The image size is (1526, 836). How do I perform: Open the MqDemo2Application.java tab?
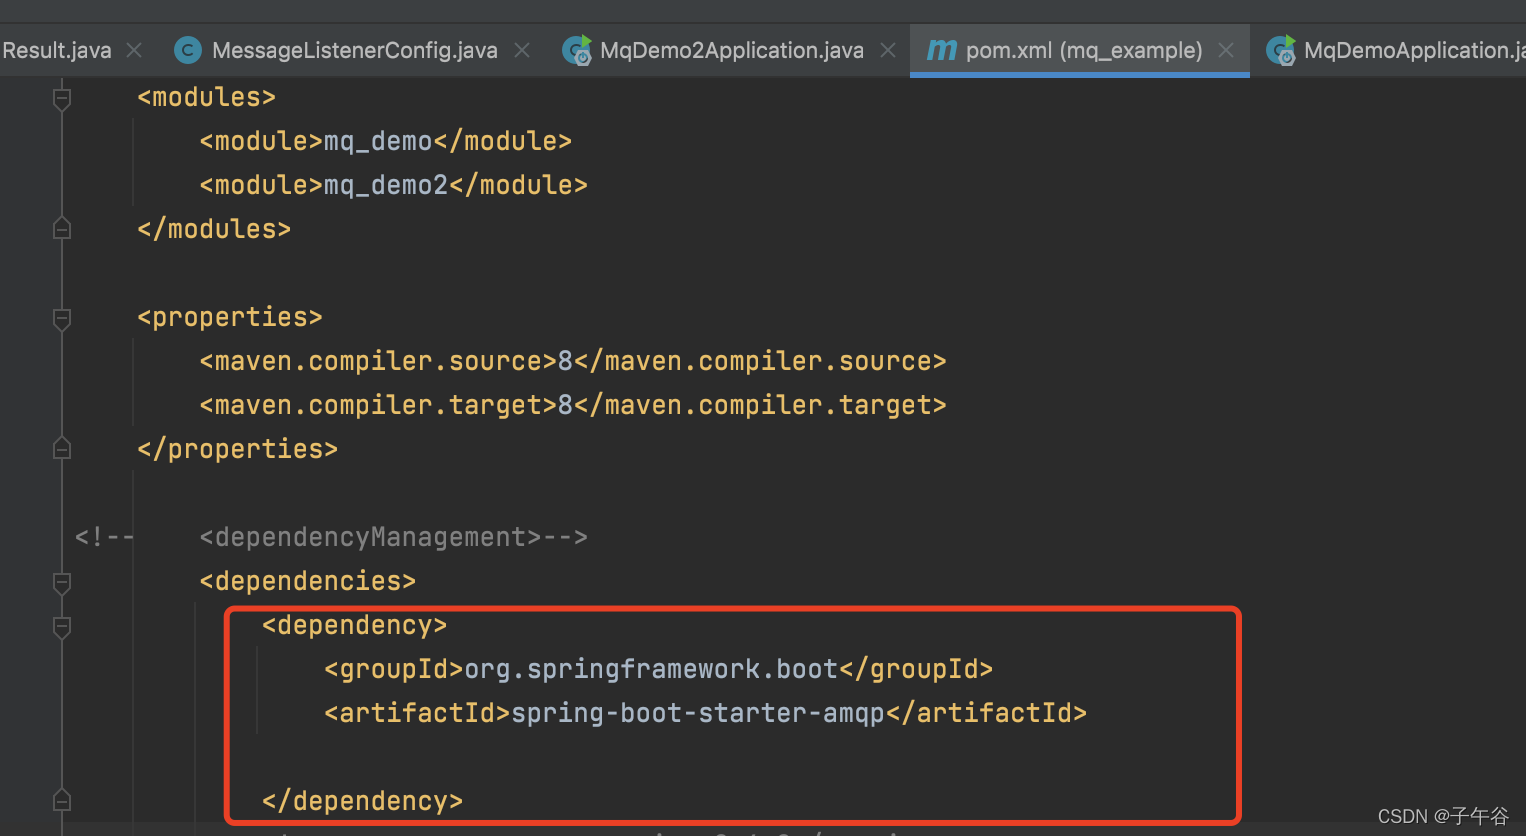(x=730, y=50)
